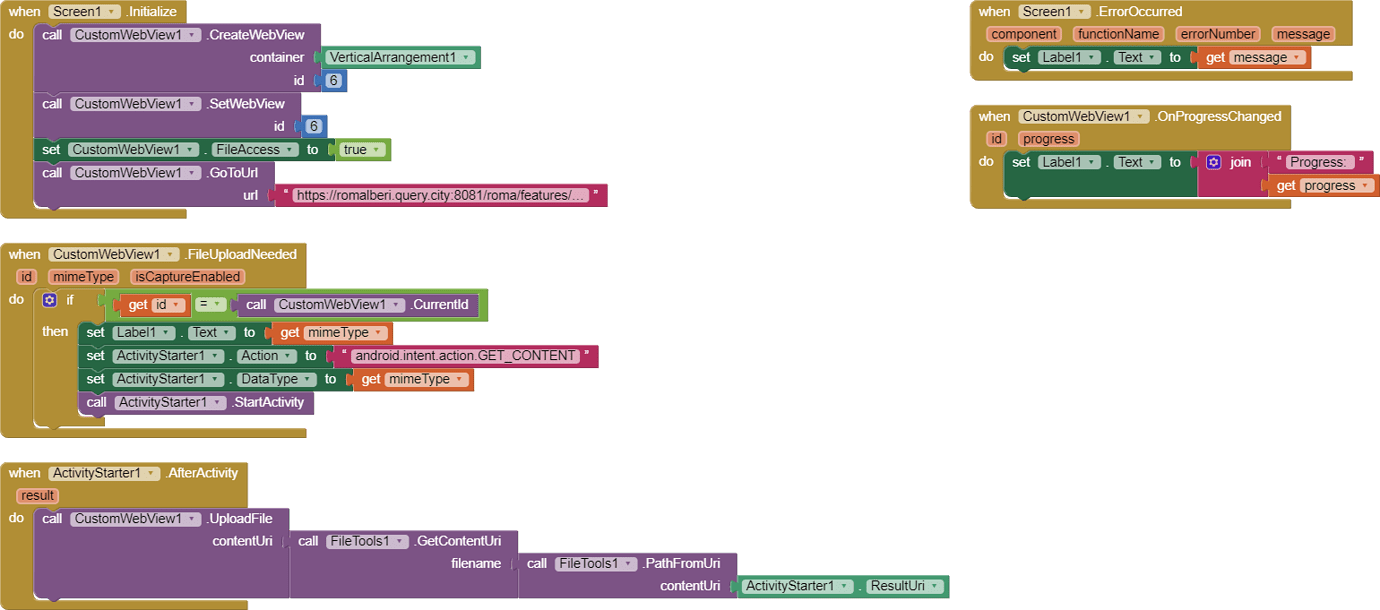
Task: Select the android.intent.action.GET_CONTENT text block
Action: coord(465,355)
